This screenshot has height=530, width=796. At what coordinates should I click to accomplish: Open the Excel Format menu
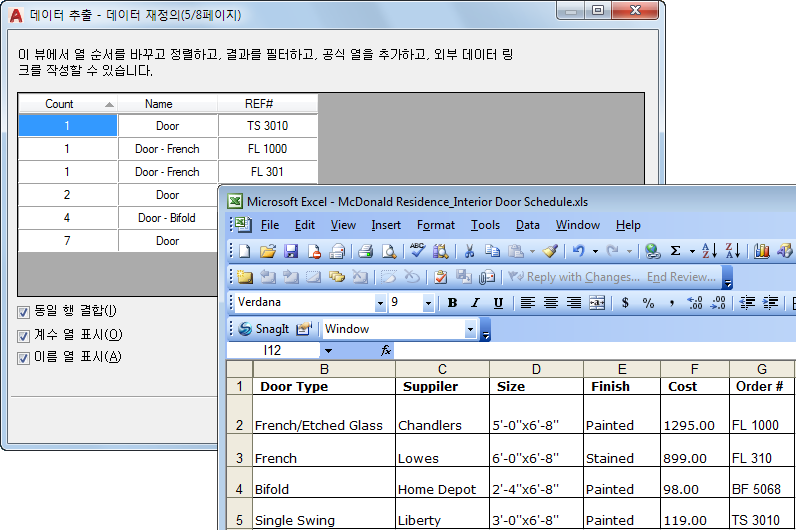point(436,225)
